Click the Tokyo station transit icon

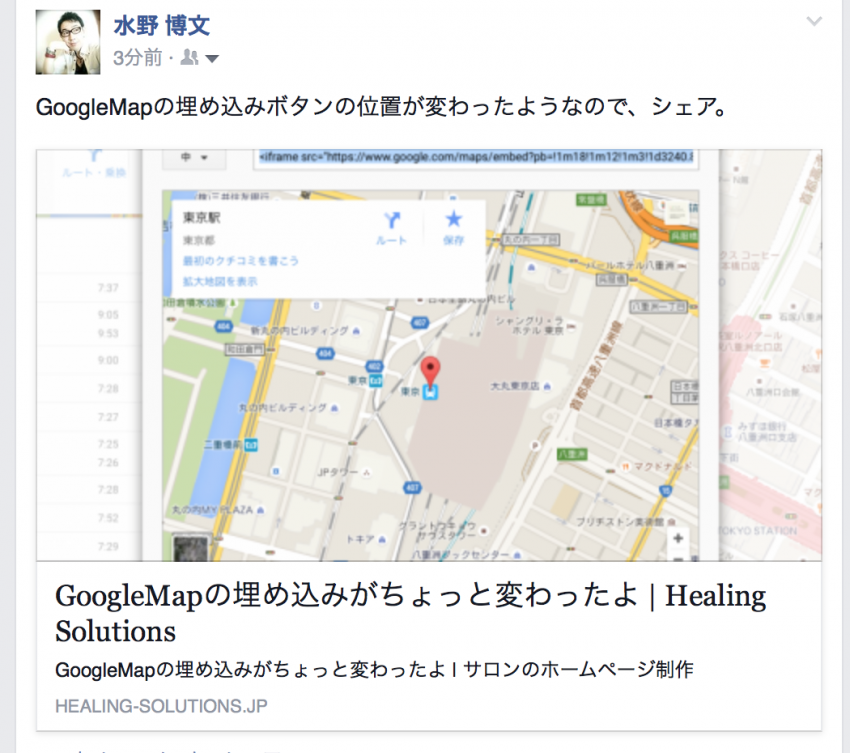430,392
